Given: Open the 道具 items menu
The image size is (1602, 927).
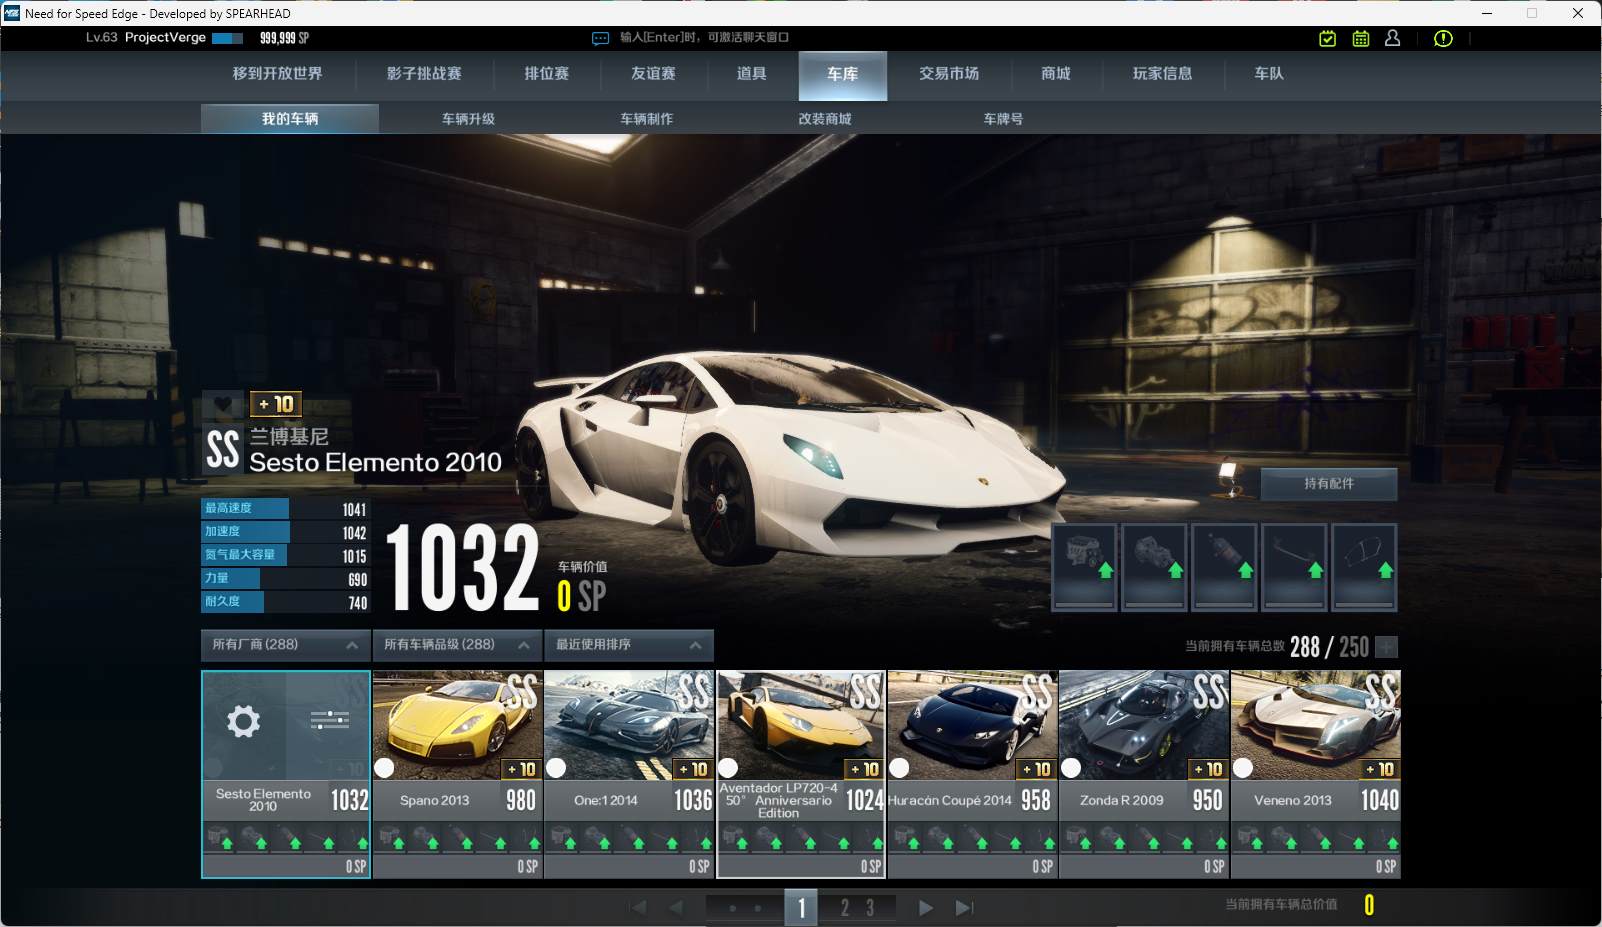Looking at the screenshot, I should [x=751, y=74].
